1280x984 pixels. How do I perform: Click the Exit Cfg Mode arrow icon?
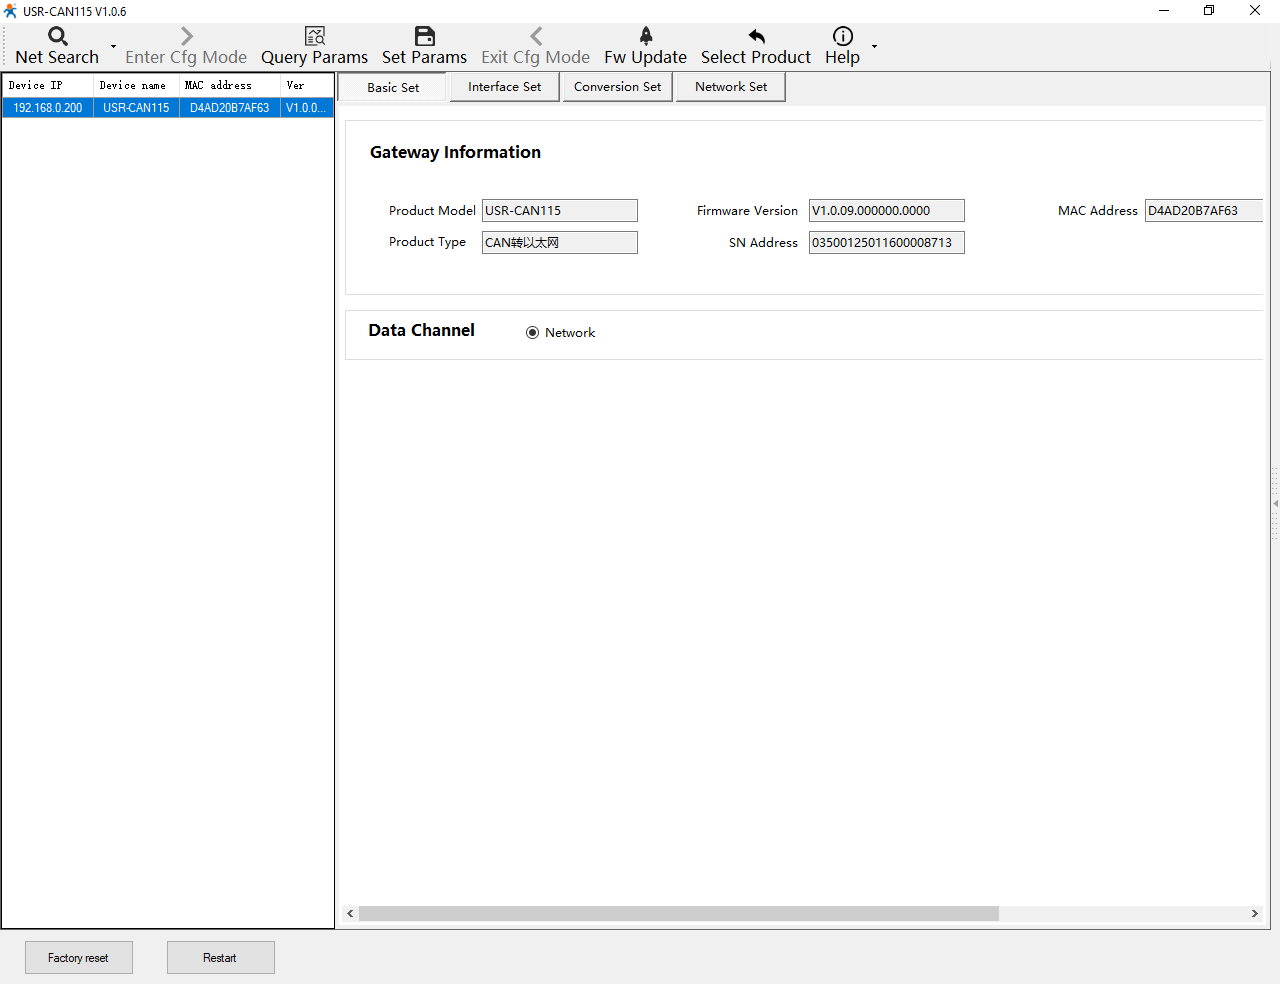(x=536, y=37)
